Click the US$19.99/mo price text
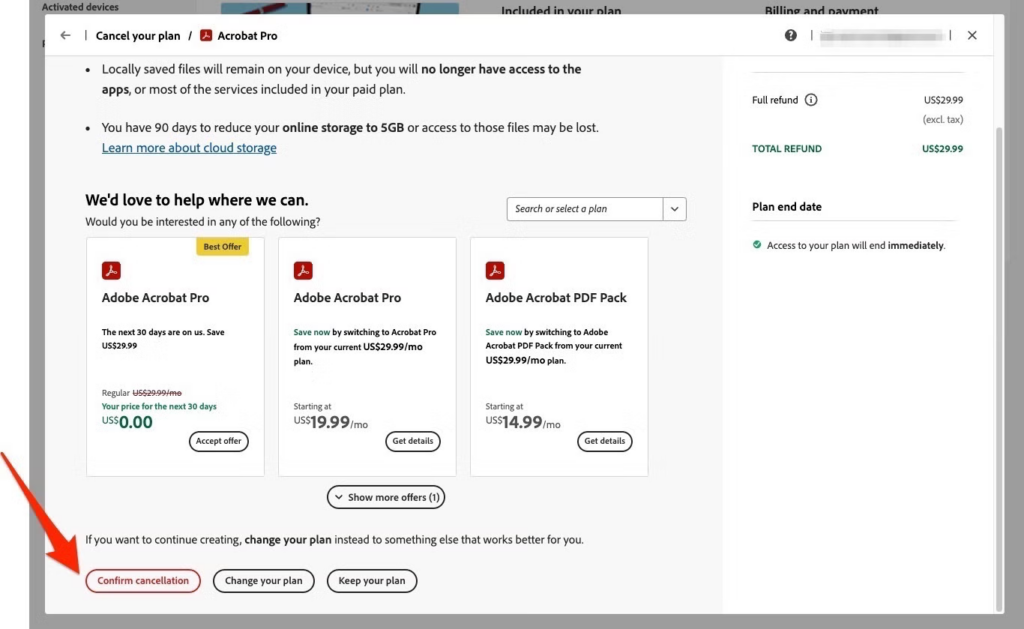Viewport: 1024px width, 629px height. (x=330, y=422)
